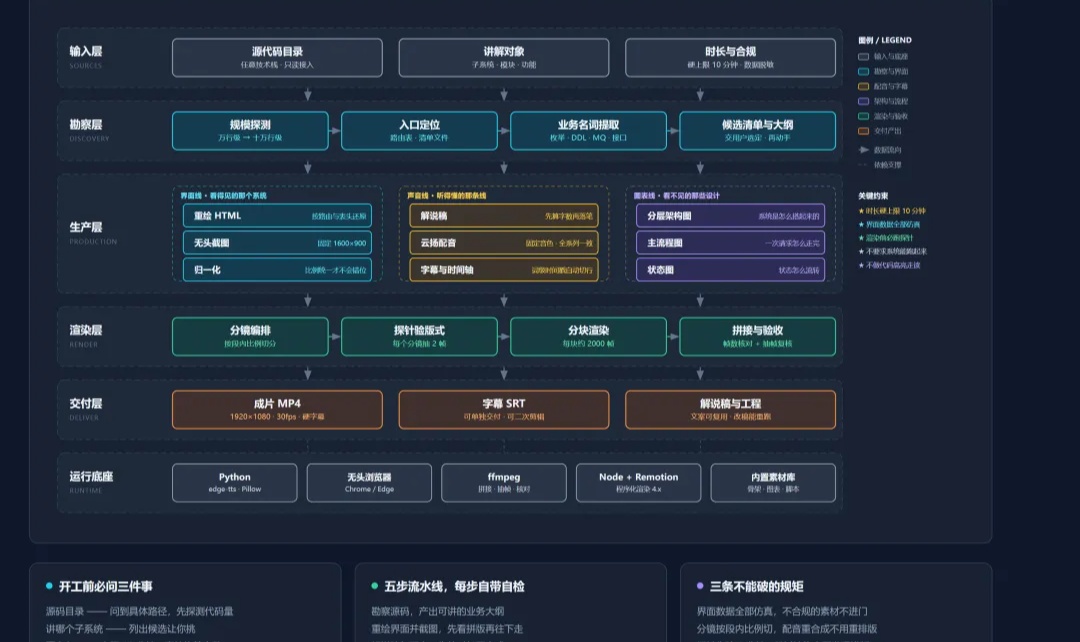Click the 时长与合规 box
1080x642 pixels.
[730, 57]
